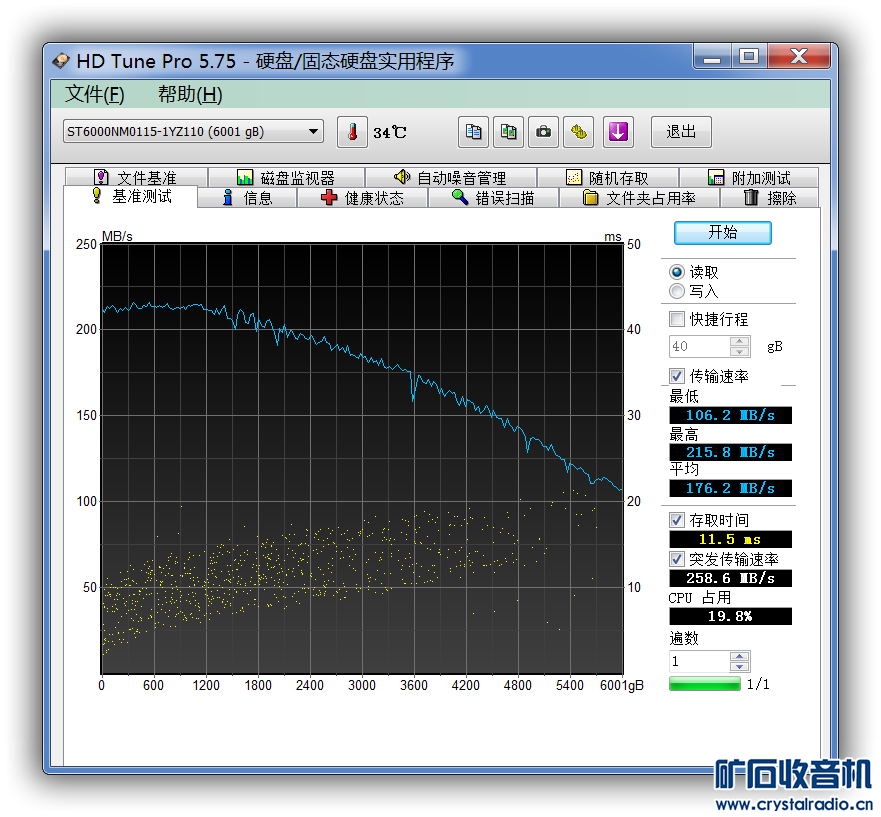This screenshot has height=817, width=881.
Task: Click the 退出 exit button
Action: [681, 132]
